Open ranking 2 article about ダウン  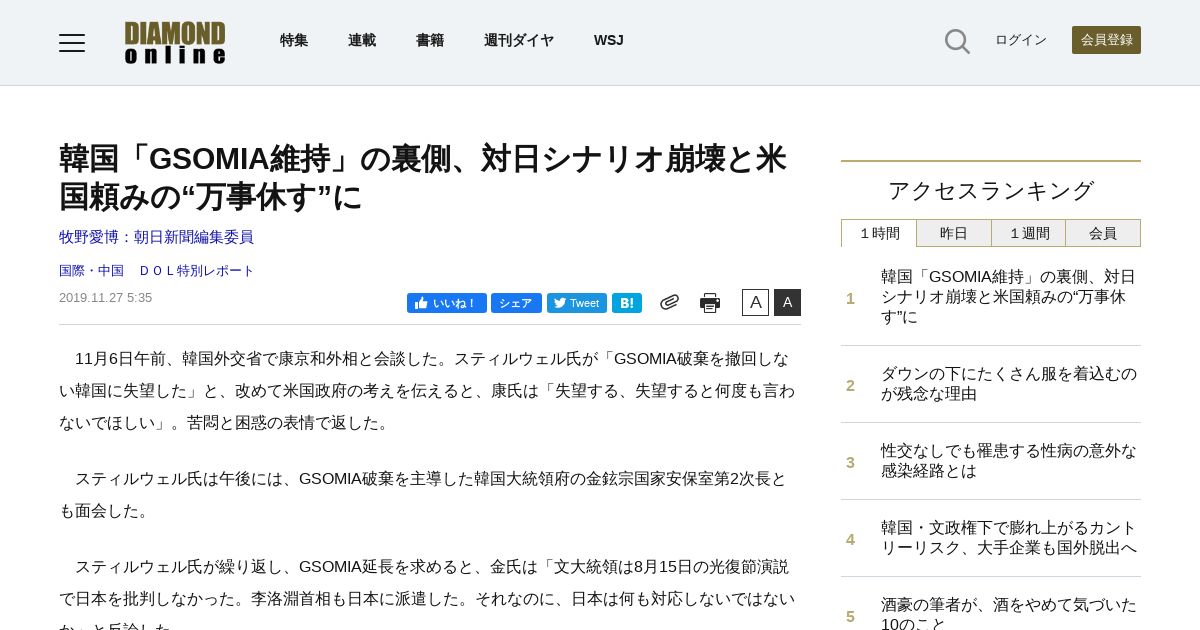pyautogui.click(x=1009, y=384)
